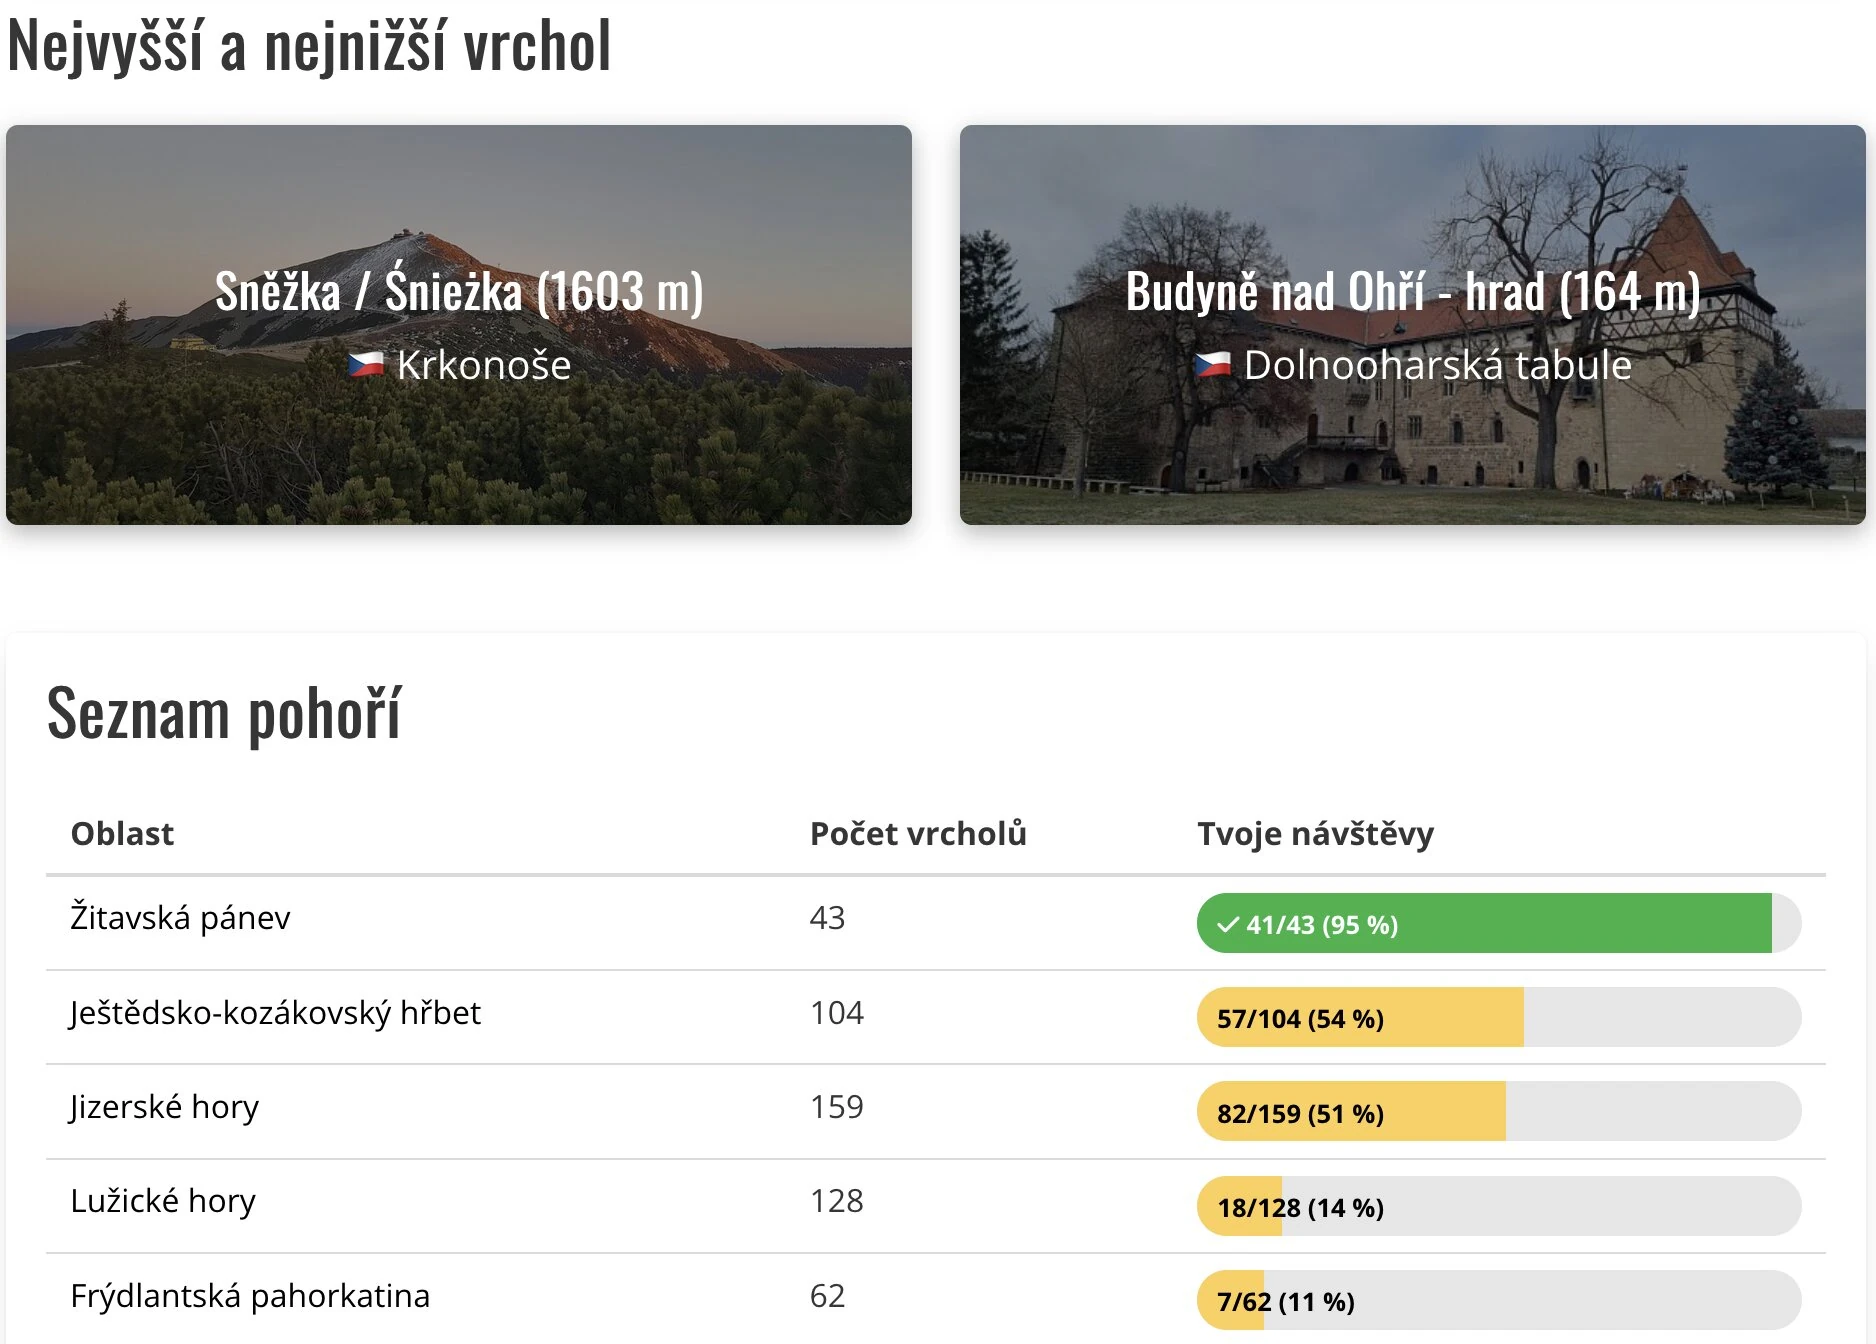Click the 41/43 green progress bar

pos(1499,923)
